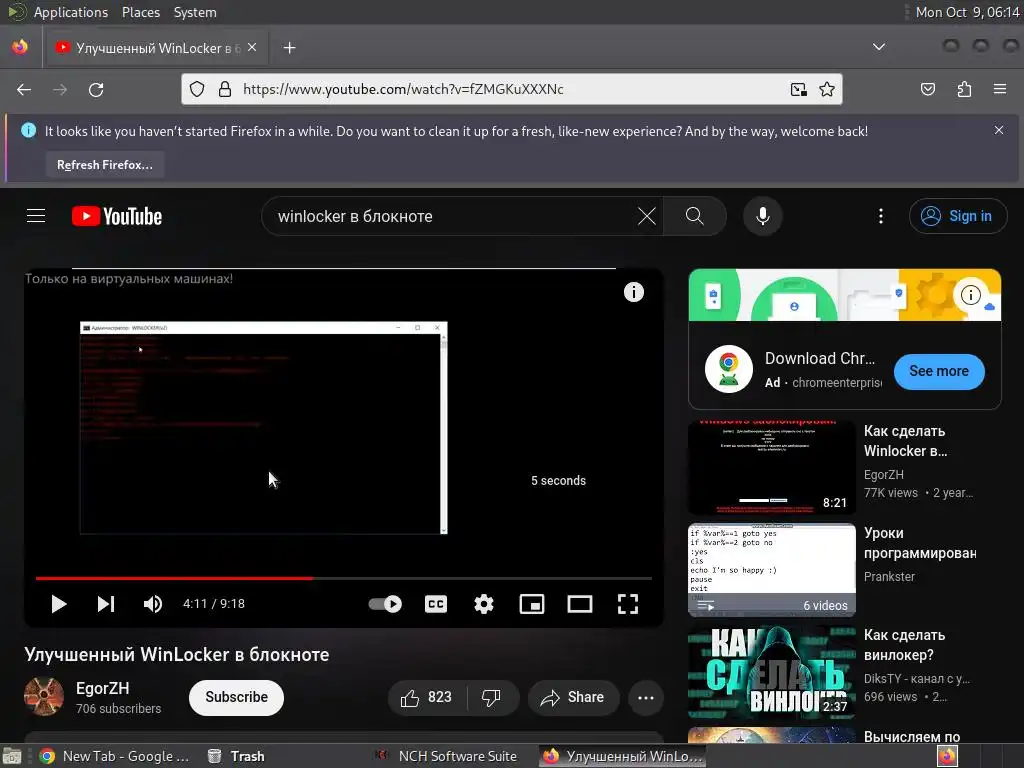
Task: Click 'Как сделать винлокер?' title link
Action: click(x=904, y=645)
